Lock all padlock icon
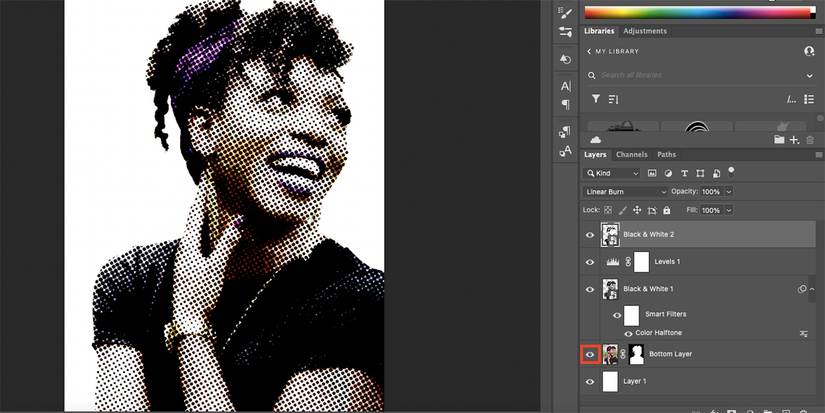The height and width of the screenshot is (413, 825). 667,210
